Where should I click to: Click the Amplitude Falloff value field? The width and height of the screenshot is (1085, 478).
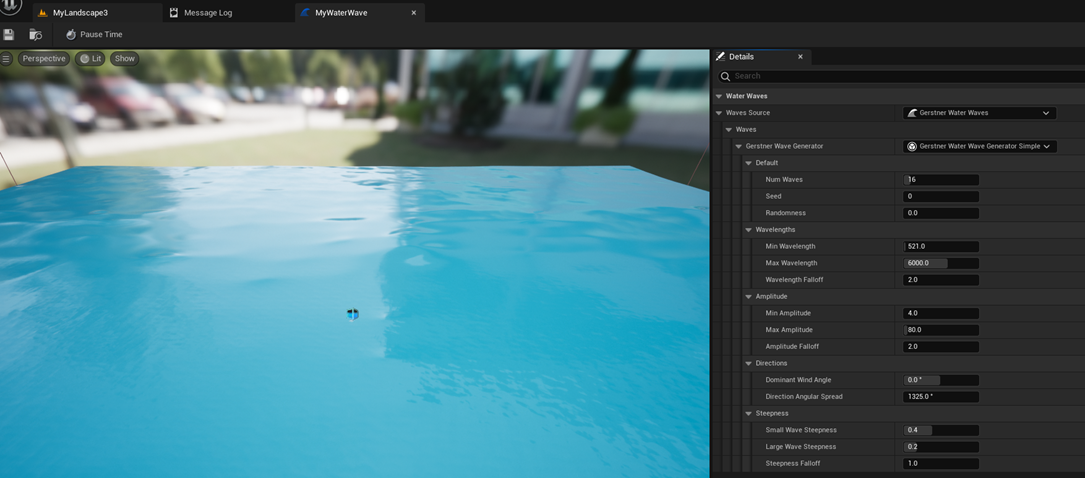pos(941,347)
